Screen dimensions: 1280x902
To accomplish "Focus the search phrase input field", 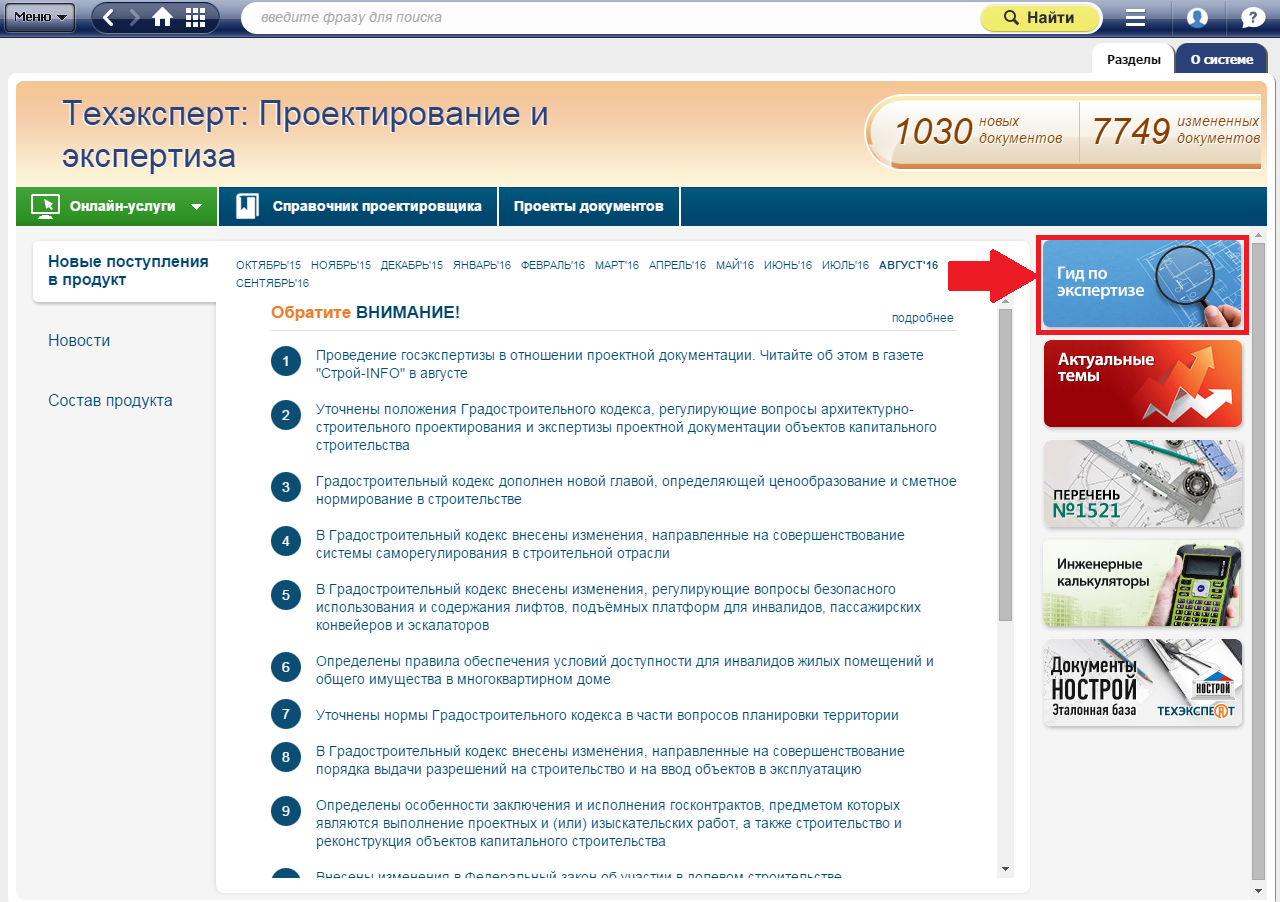I will (610, 18).
